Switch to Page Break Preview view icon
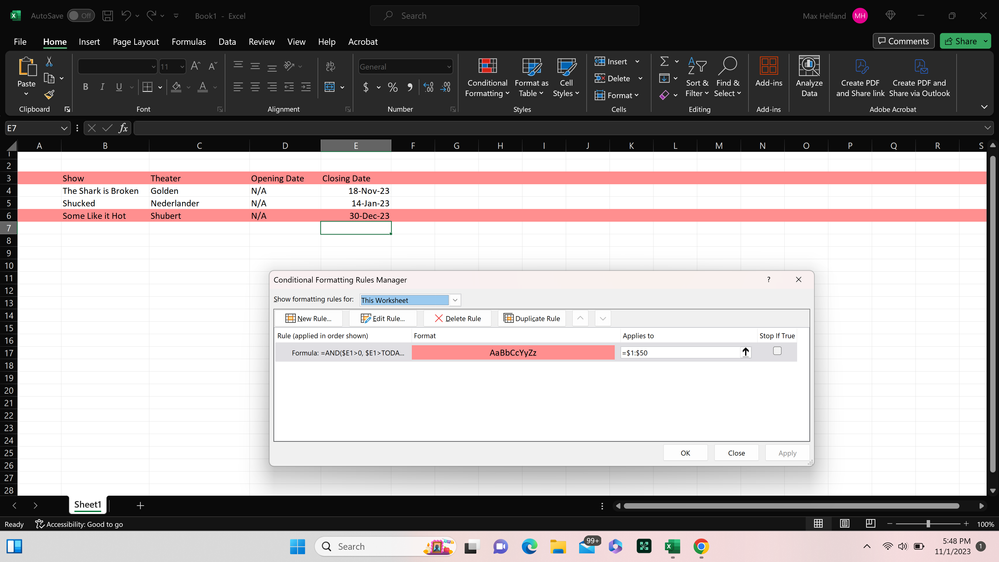 tap(870, 524)
